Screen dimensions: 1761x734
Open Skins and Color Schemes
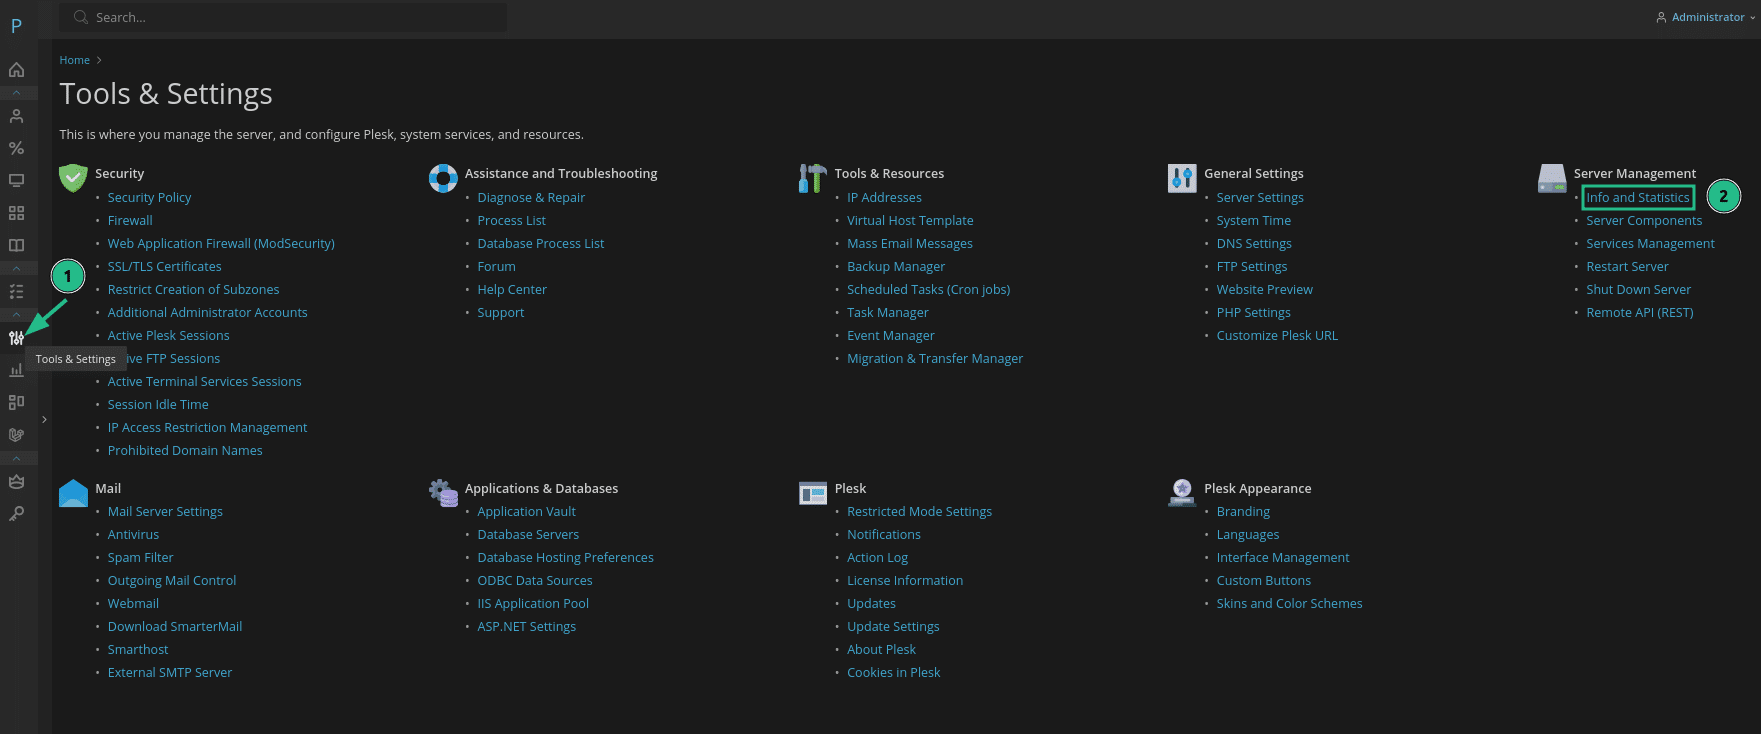1289,604
